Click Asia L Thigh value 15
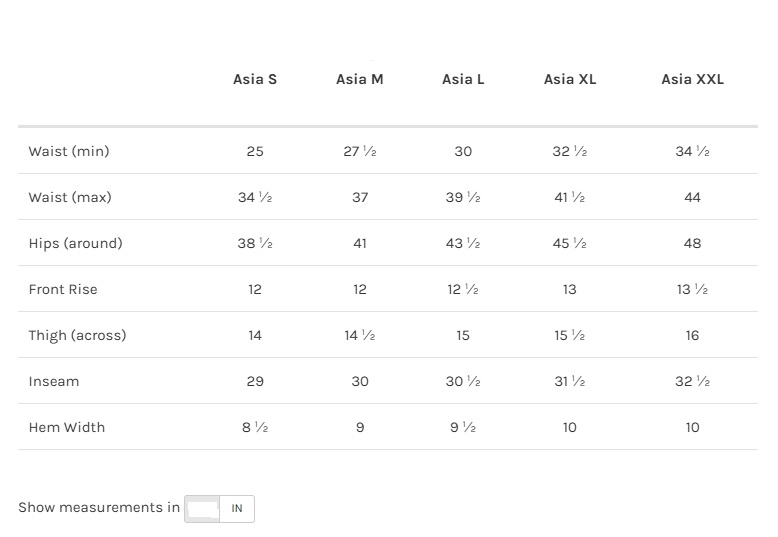The width and height of the screenshot is (778, 537). point(463,335)
